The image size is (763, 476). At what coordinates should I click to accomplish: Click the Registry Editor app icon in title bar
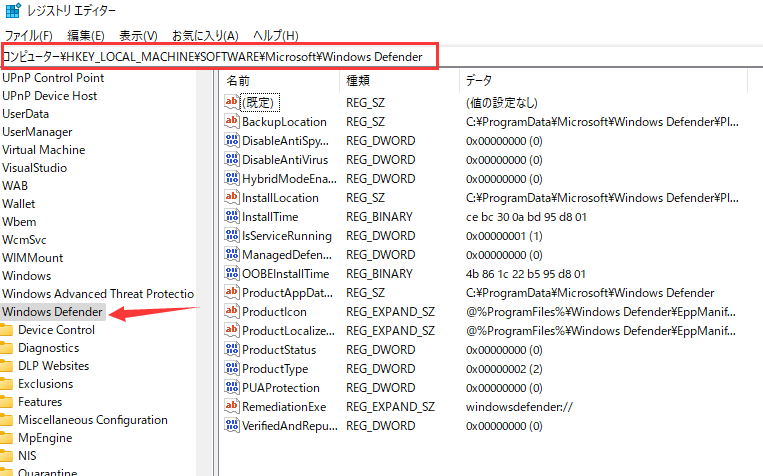pyautogui.click(x=13, y=10)
